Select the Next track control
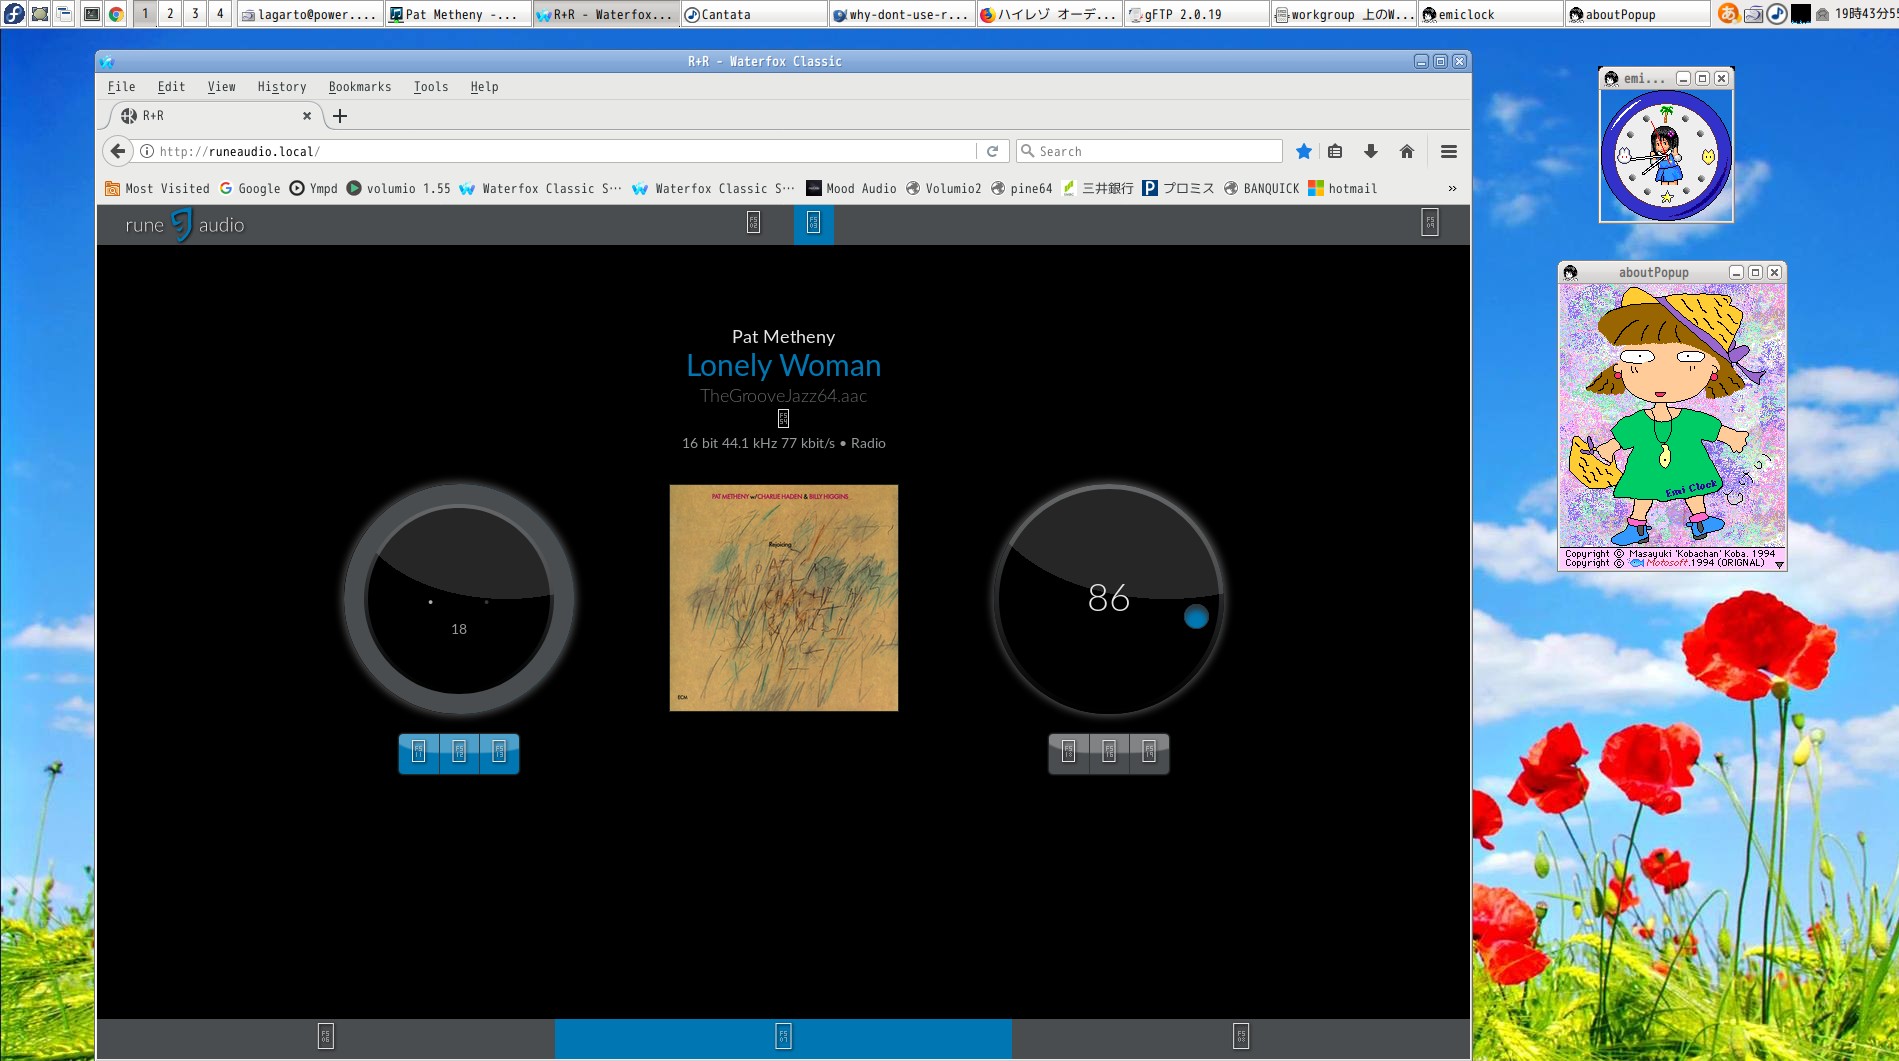The width and height of the screenshot is (1899, 1061). click(x=1147, y=753)
